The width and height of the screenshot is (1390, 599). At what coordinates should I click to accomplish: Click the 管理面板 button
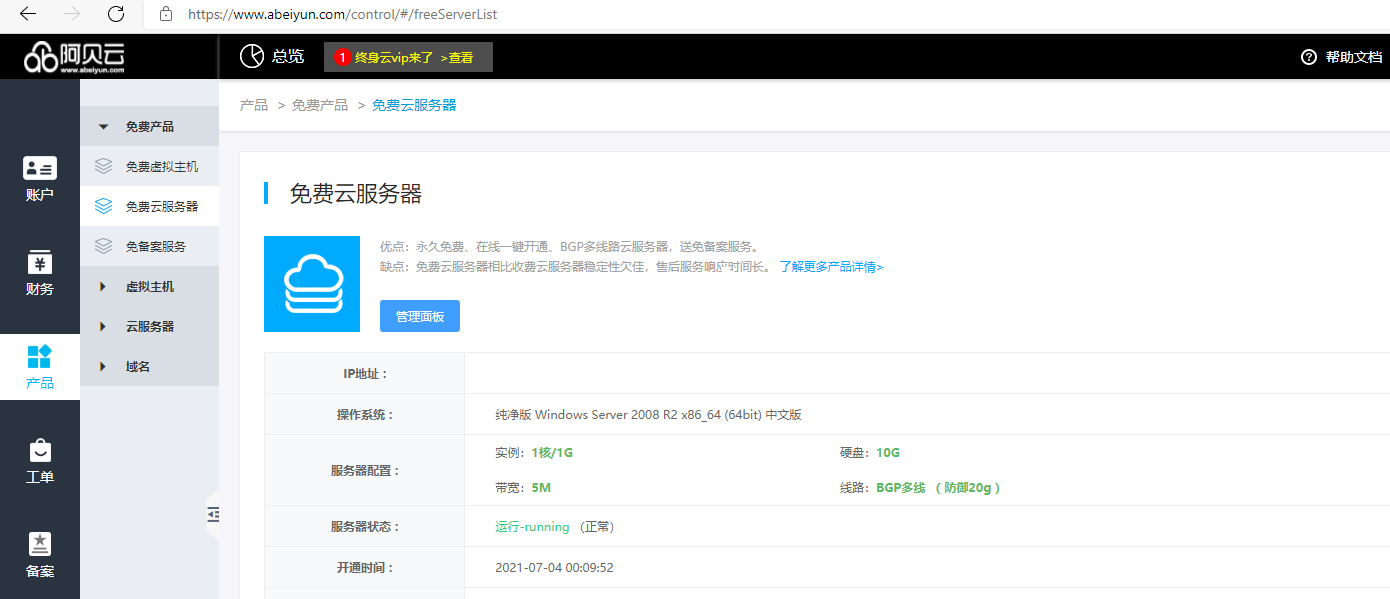420,316
